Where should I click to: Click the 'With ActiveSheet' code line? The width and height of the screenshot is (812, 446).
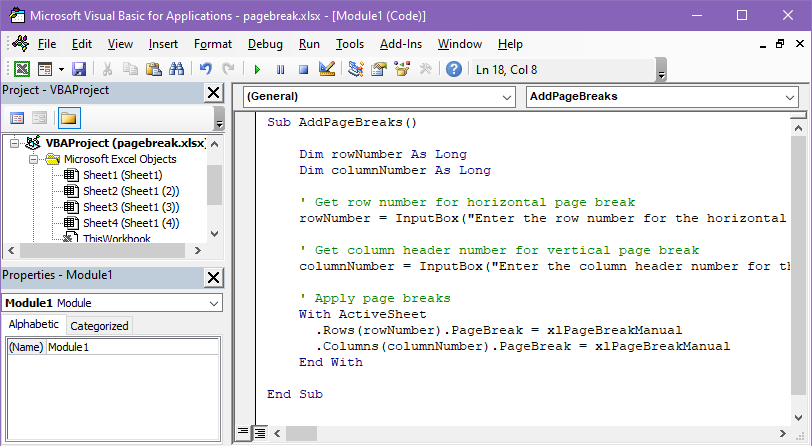tap(362, 314)
